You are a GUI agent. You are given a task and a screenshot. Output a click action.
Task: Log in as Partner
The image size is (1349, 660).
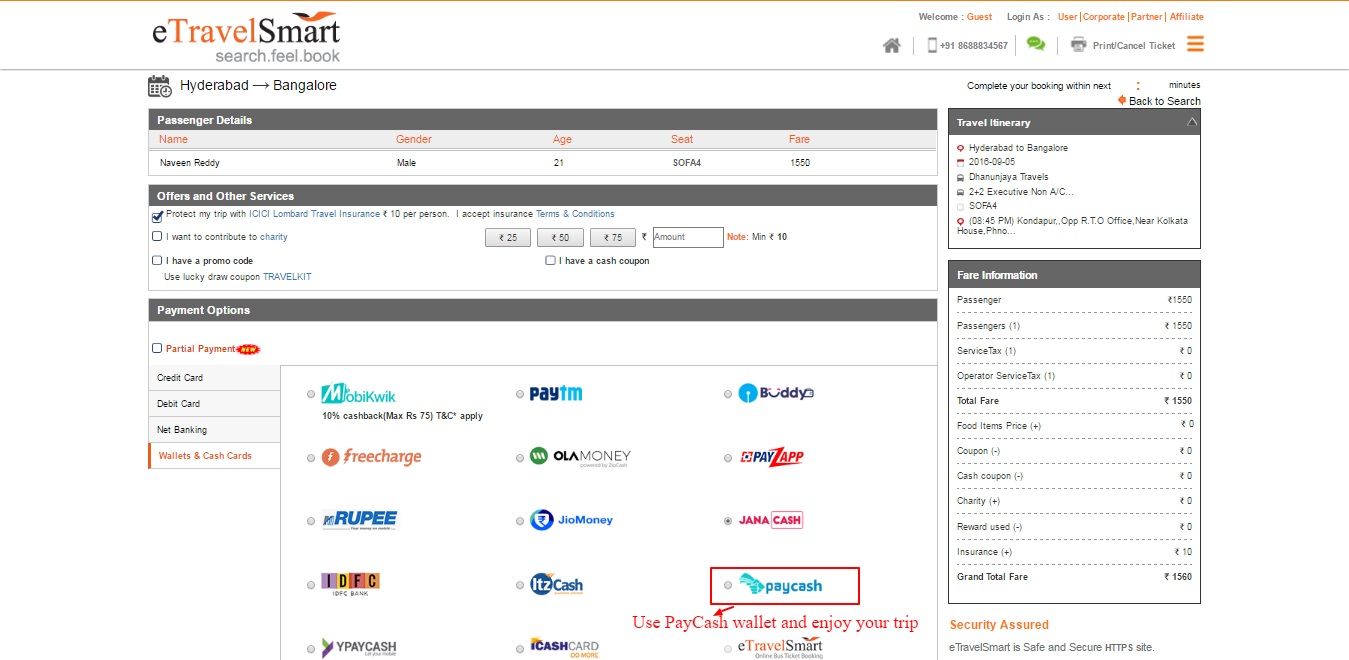click(x=1146, y=17)
